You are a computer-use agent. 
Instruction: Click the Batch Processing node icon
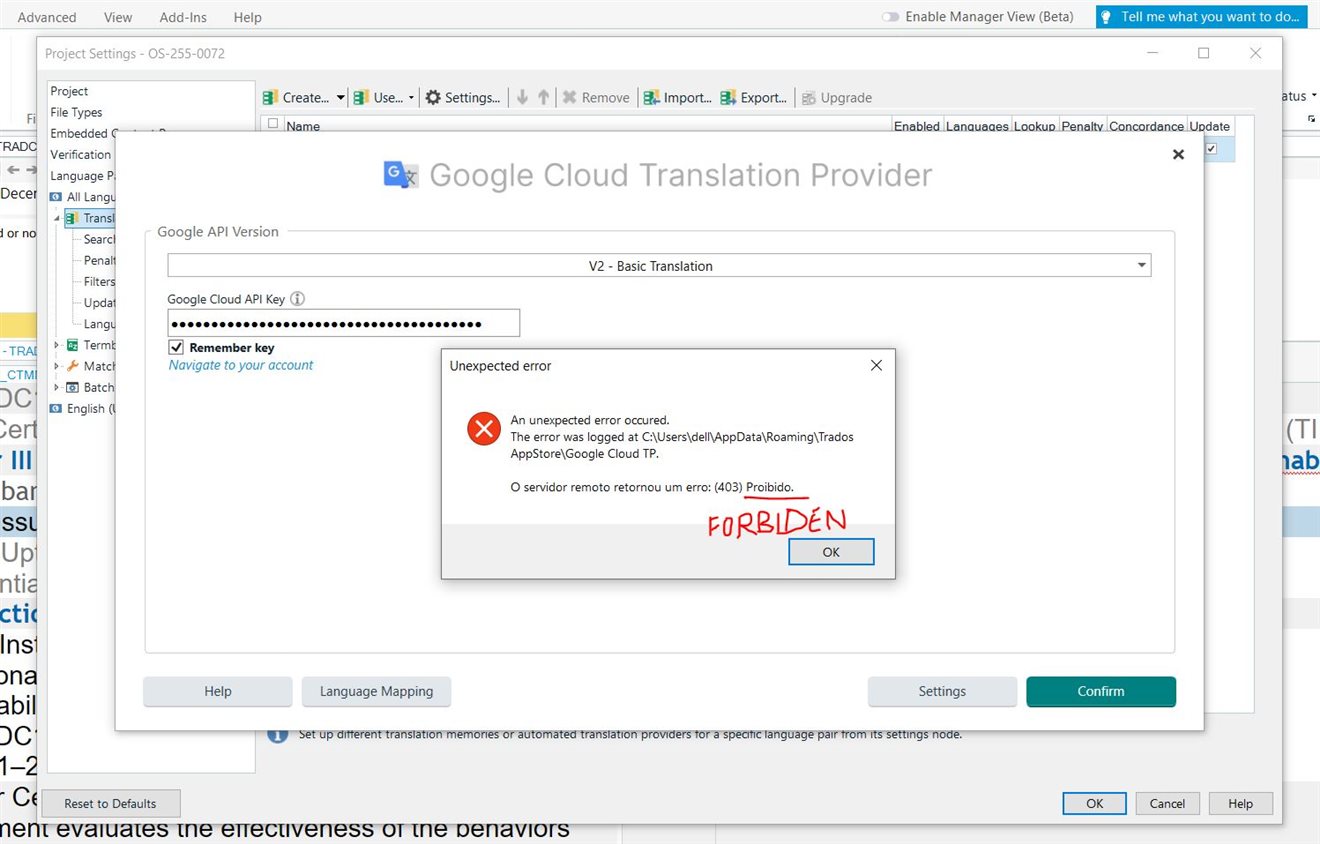(72, 387)
